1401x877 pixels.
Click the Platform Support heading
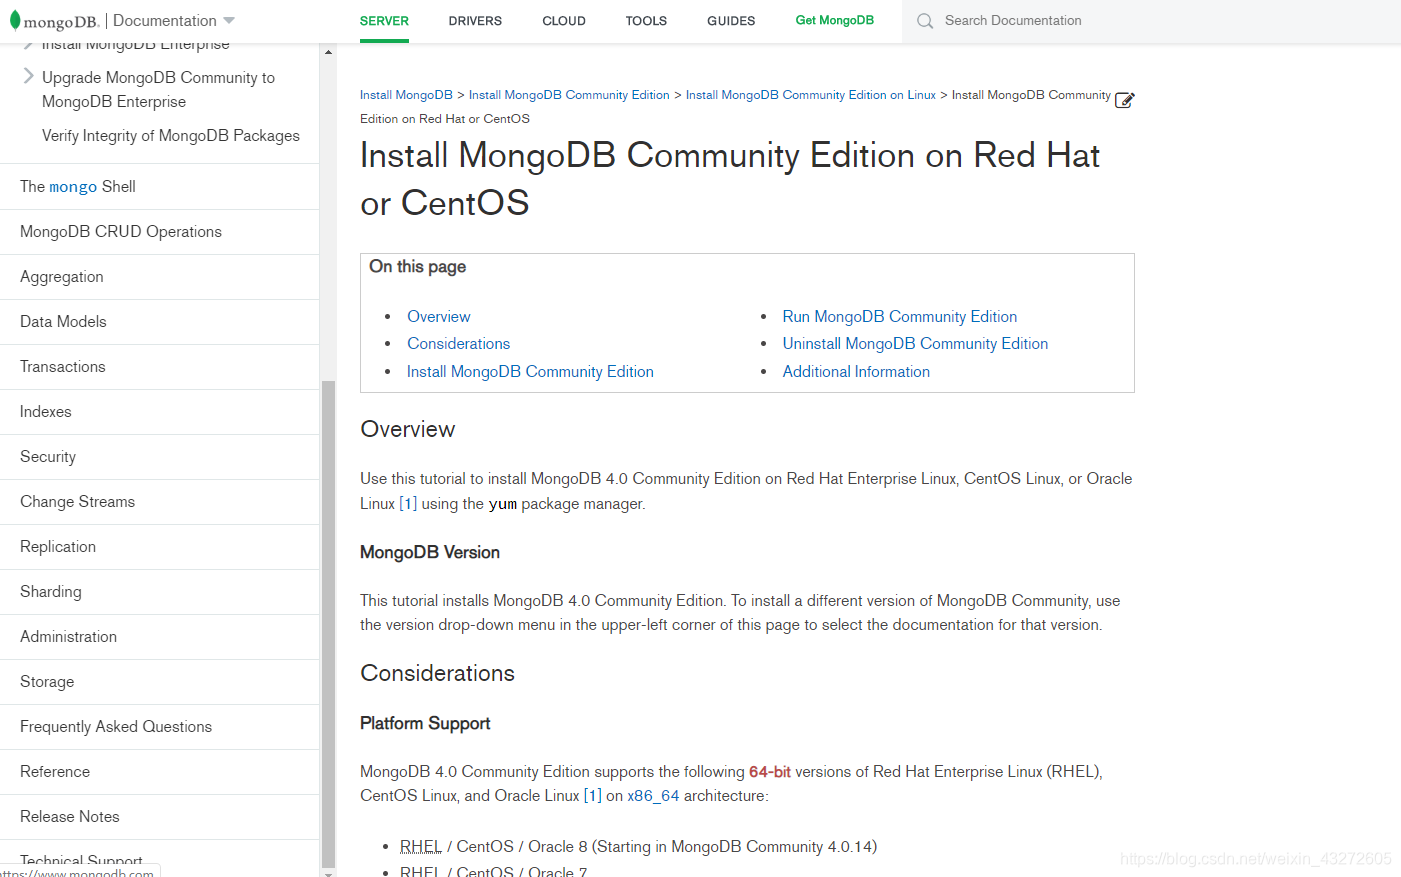coord(425,723)
